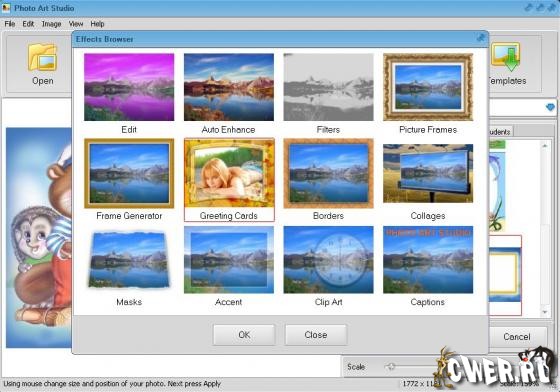Open the File menu
This screenshot has height=392, width=560.
(x=10, y=24)
